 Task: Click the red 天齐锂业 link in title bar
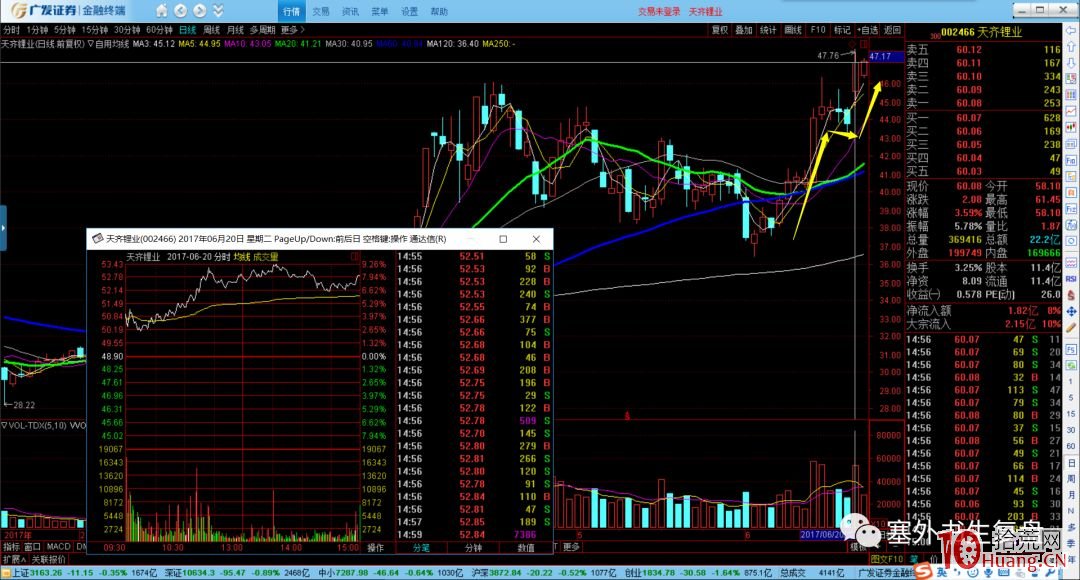click(705, 12)
